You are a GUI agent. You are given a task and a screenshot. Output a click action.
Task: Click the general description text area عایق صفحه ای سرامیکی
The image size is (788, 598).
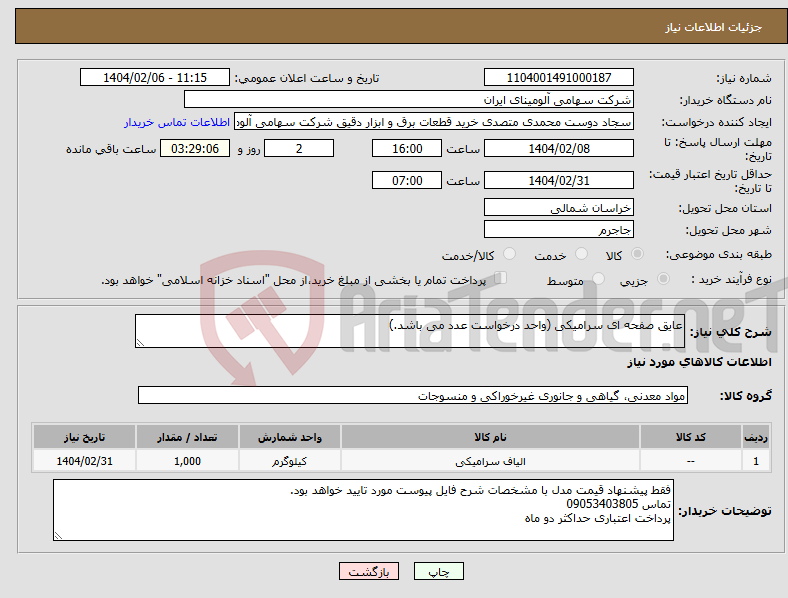coord(410,331)
